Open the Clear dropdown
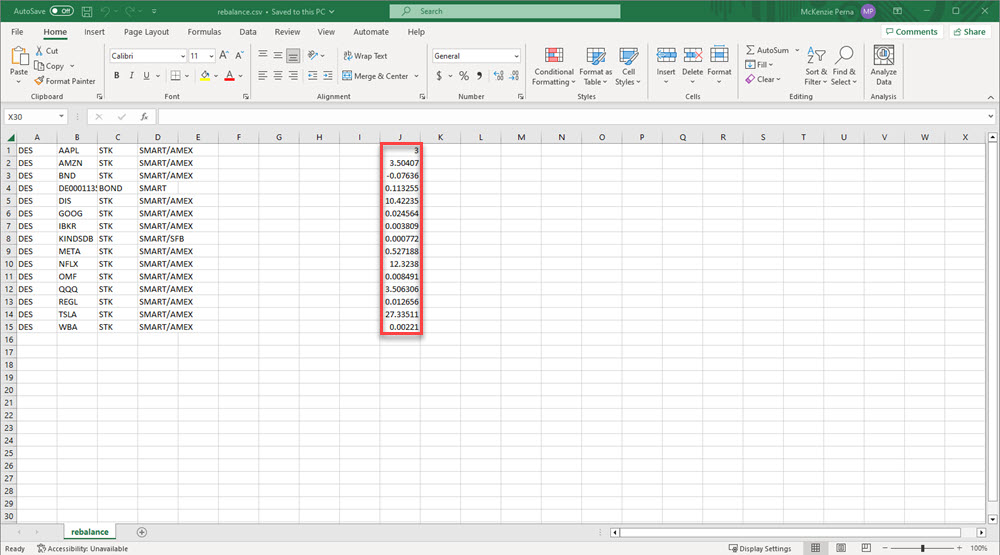The image size is (1000, 555). pyautogui.click(x=763, y=79)
